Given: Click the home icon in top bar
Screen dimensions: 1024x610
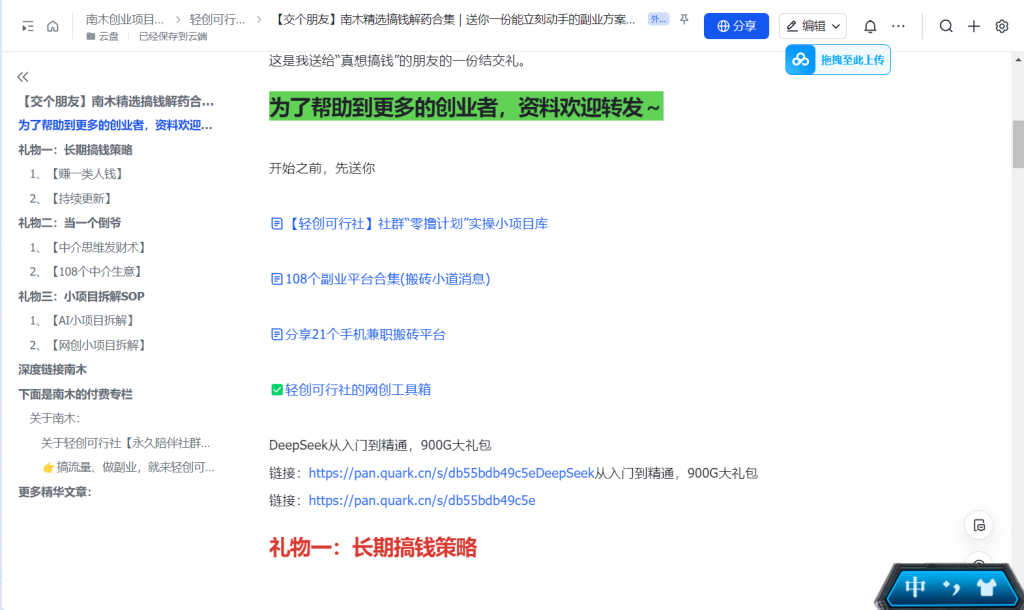Looking at the screenshot, I should pos(53,26).
